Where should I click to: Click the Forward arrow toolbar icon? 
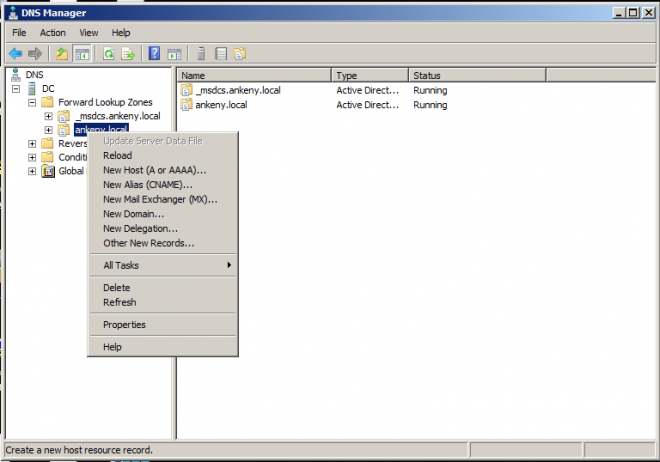[x=35, y=53]
